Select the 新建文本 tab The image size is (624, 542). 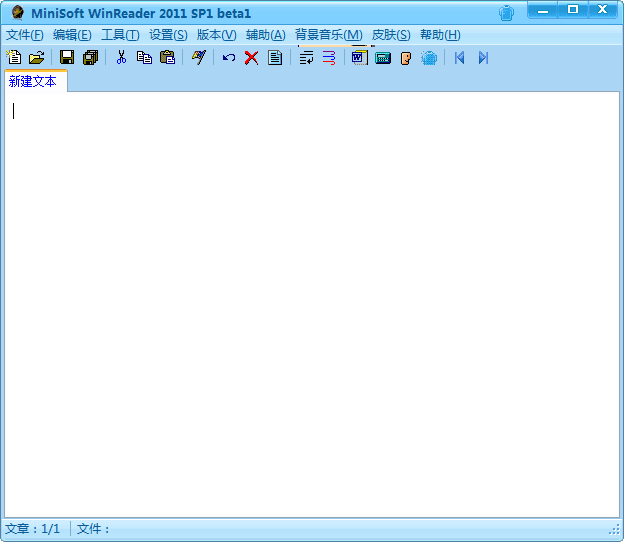pyautogui.click(x=33, y=82)
